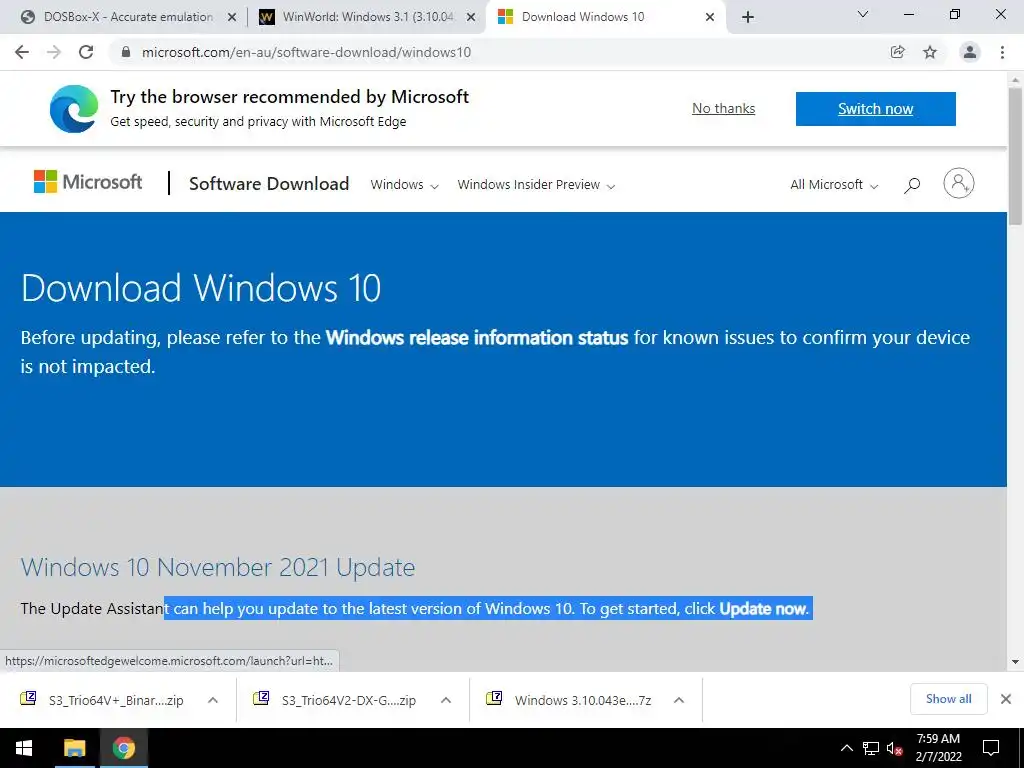1024x768 pixels.
Task: Open the taskbar clock showing 7:59 AM
Action: pos(938,748)
